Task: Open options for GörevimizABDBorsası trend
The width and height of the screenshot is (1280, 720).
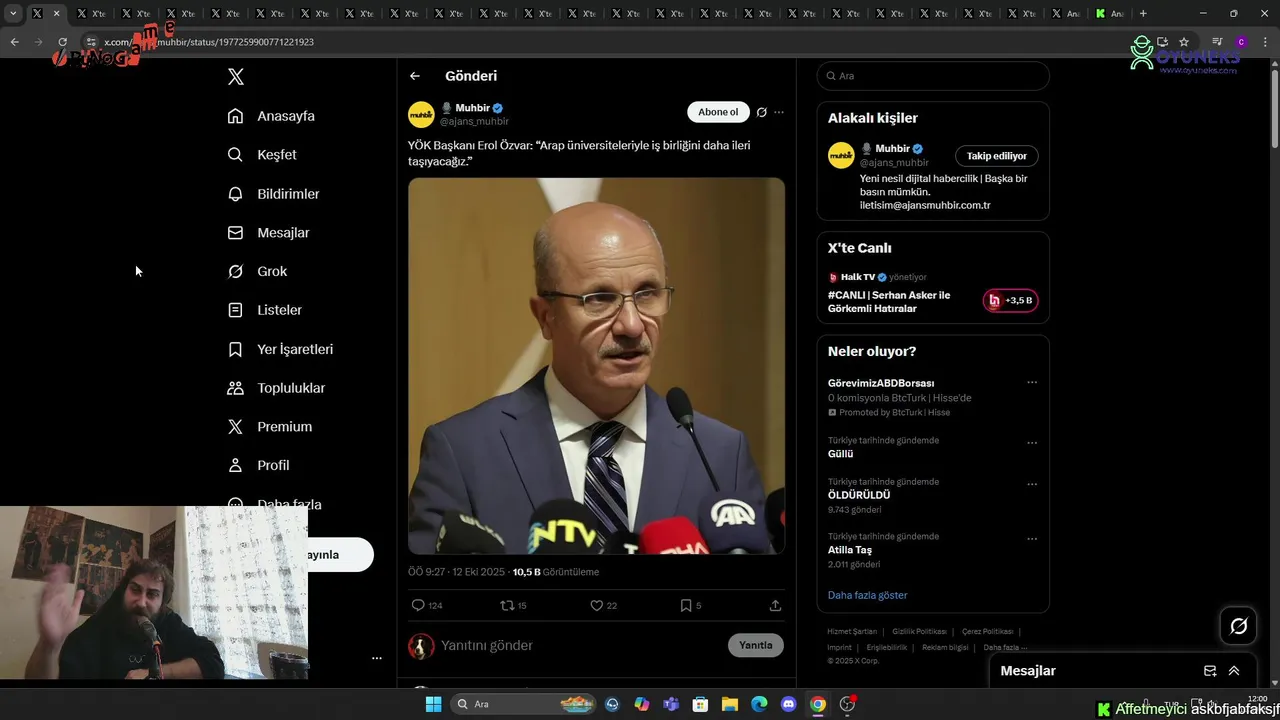Action: (x=1032, y=383)
